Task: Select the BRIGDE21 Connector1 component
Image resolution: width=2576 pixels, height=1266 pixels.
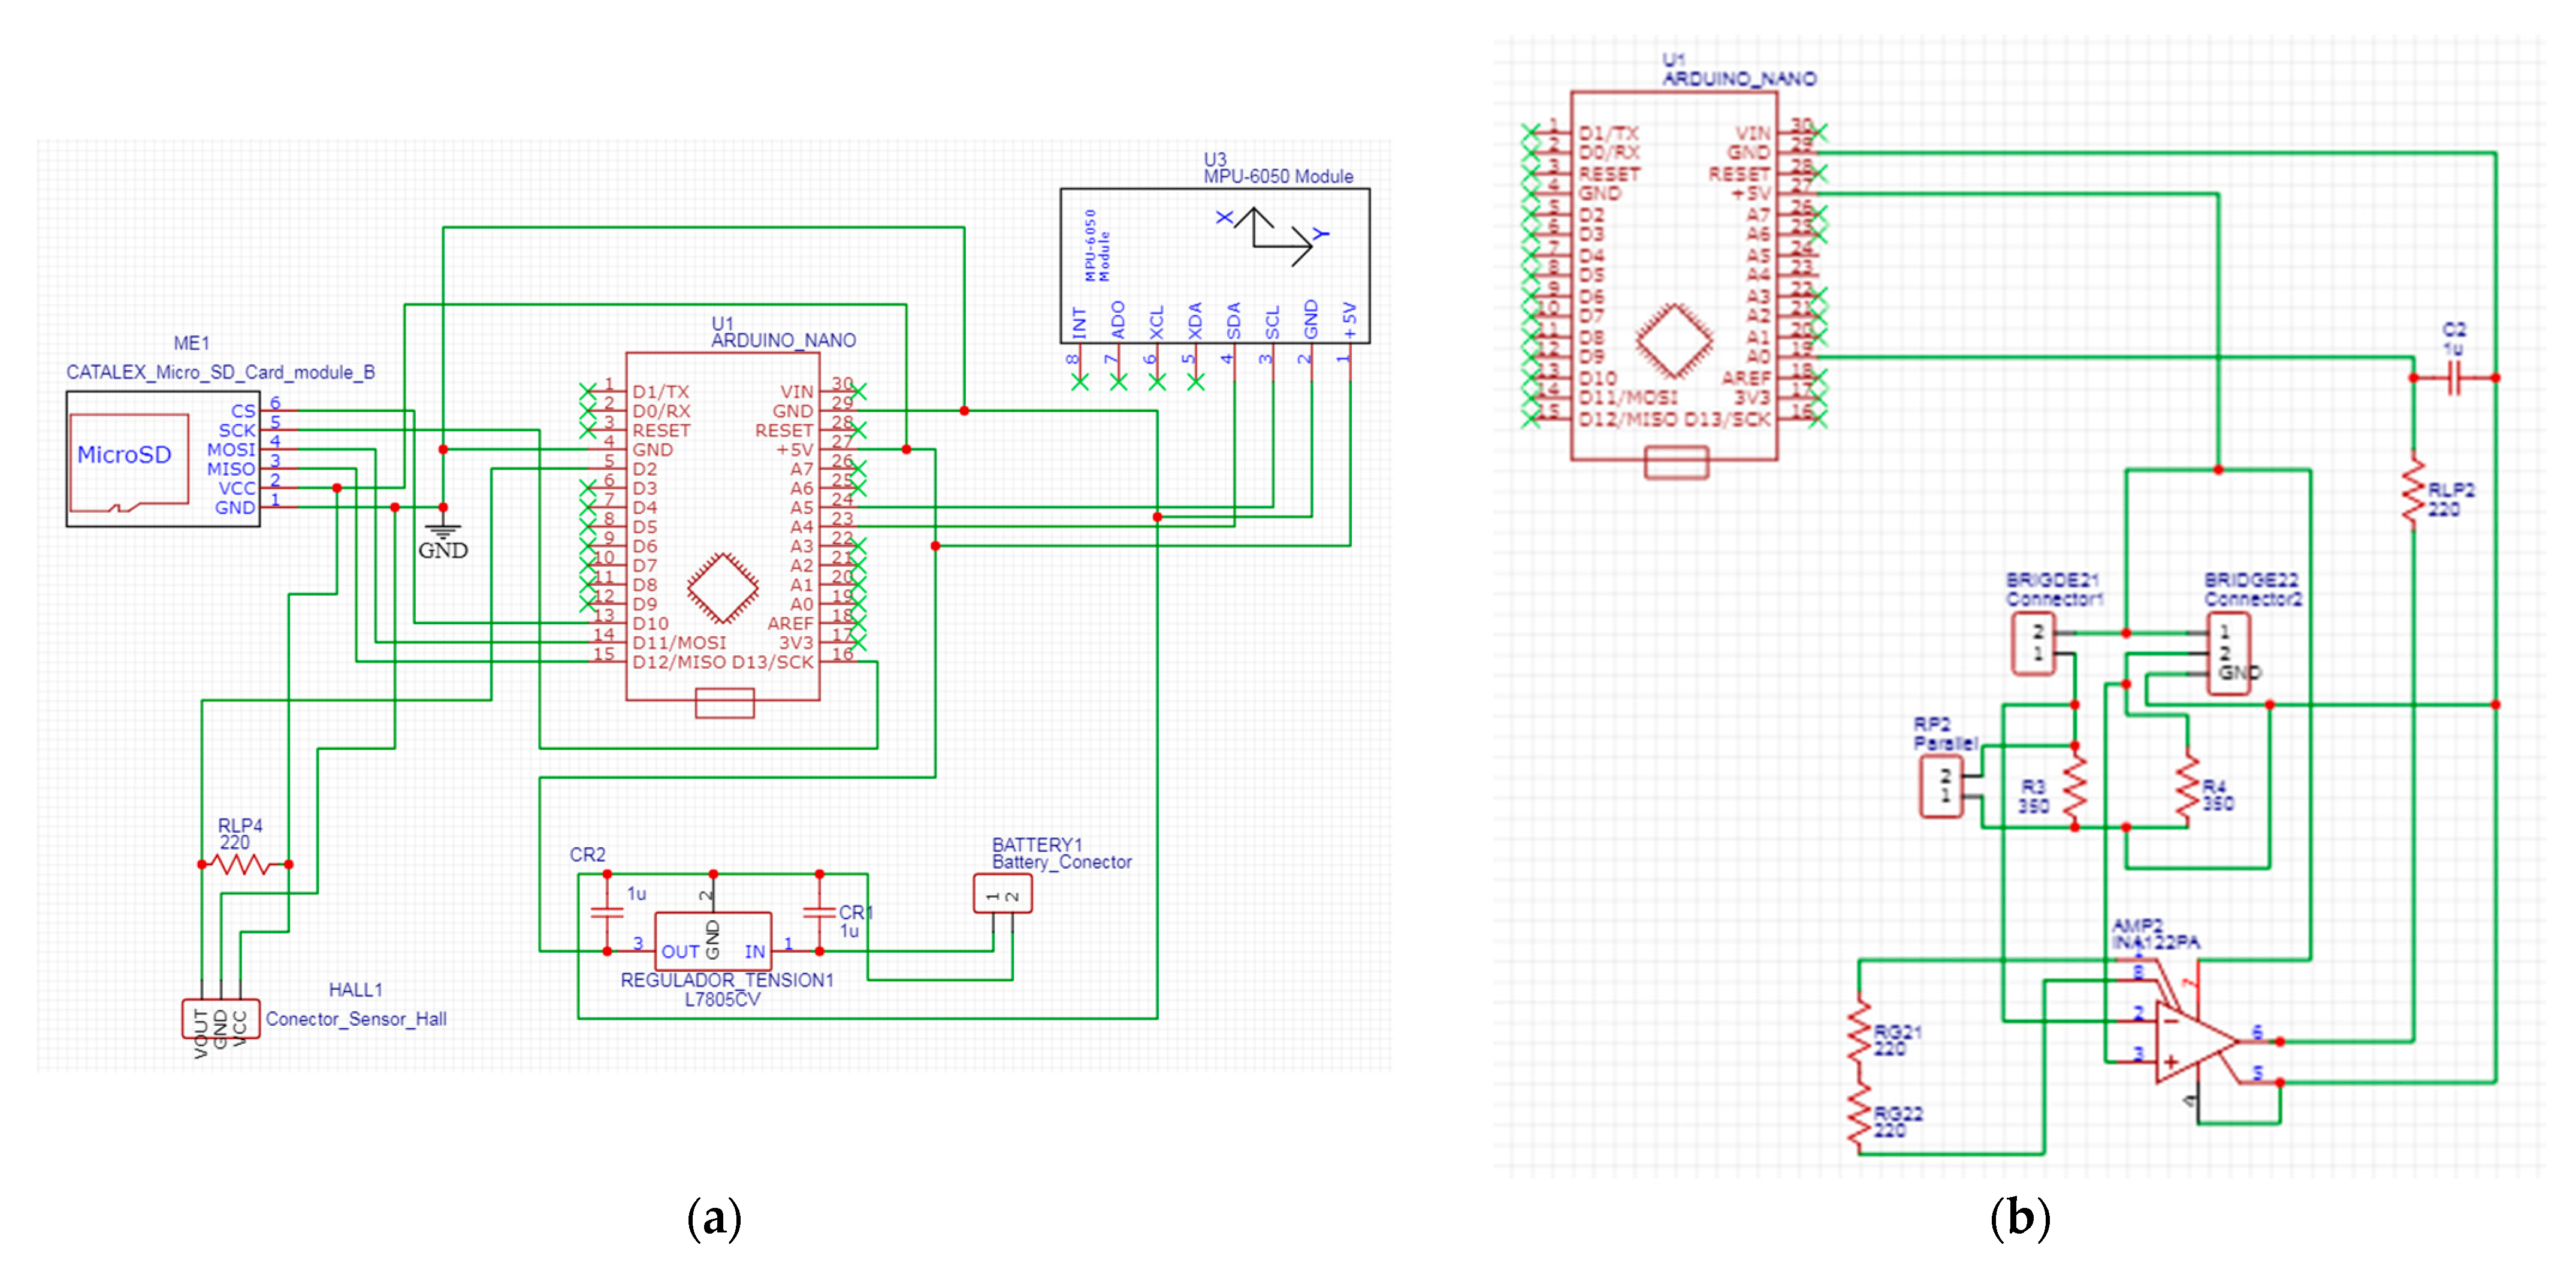Action: tap(2033, 644)
